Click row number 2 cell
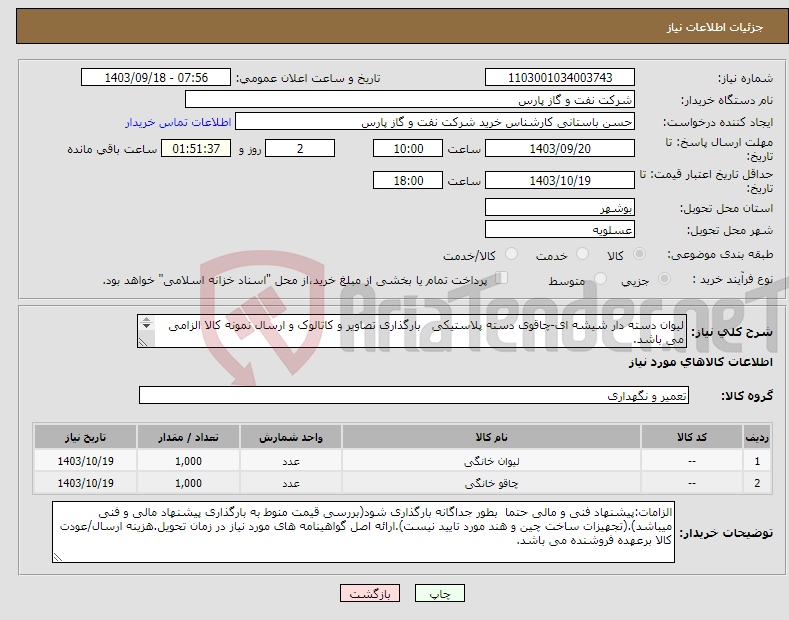Screen dimensions: 789x620 tap(757, 483)
